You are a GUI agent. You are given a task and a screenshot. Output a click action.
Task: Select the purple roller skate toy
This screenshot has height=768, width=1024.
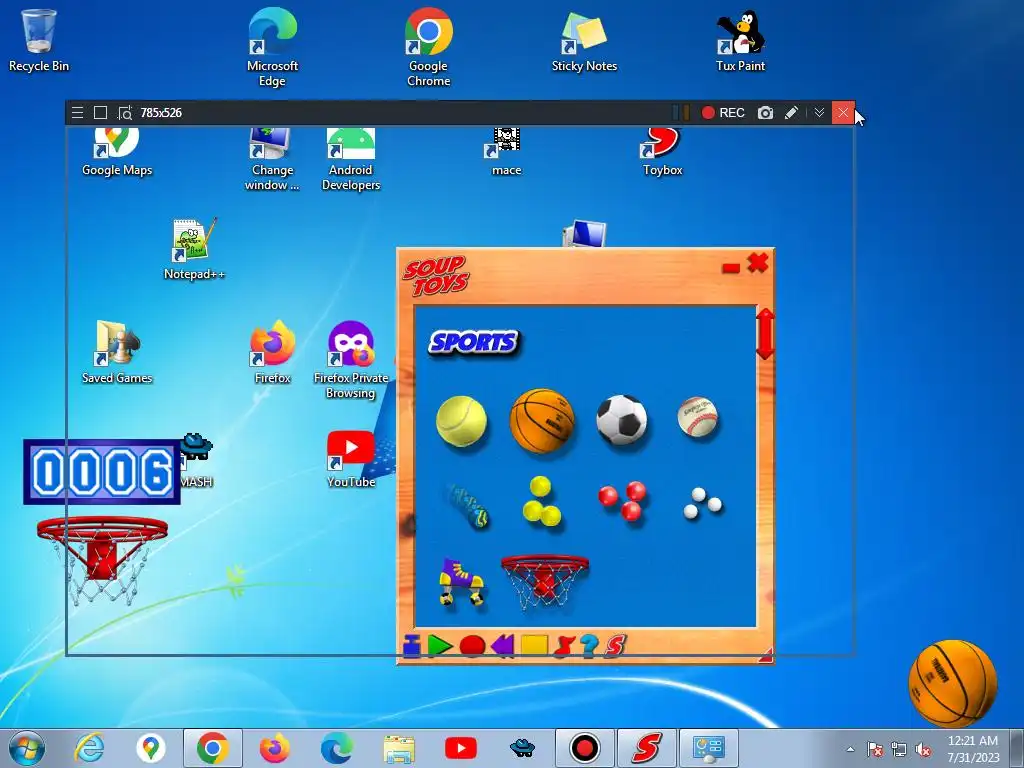(x=461, y=581)
